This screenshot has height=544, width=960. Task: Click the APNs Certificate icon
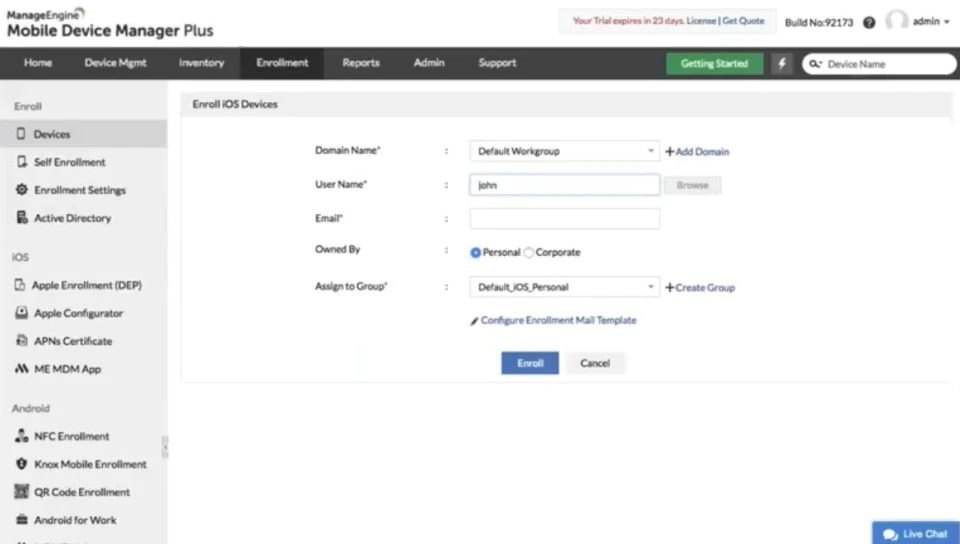click(21, 341)
